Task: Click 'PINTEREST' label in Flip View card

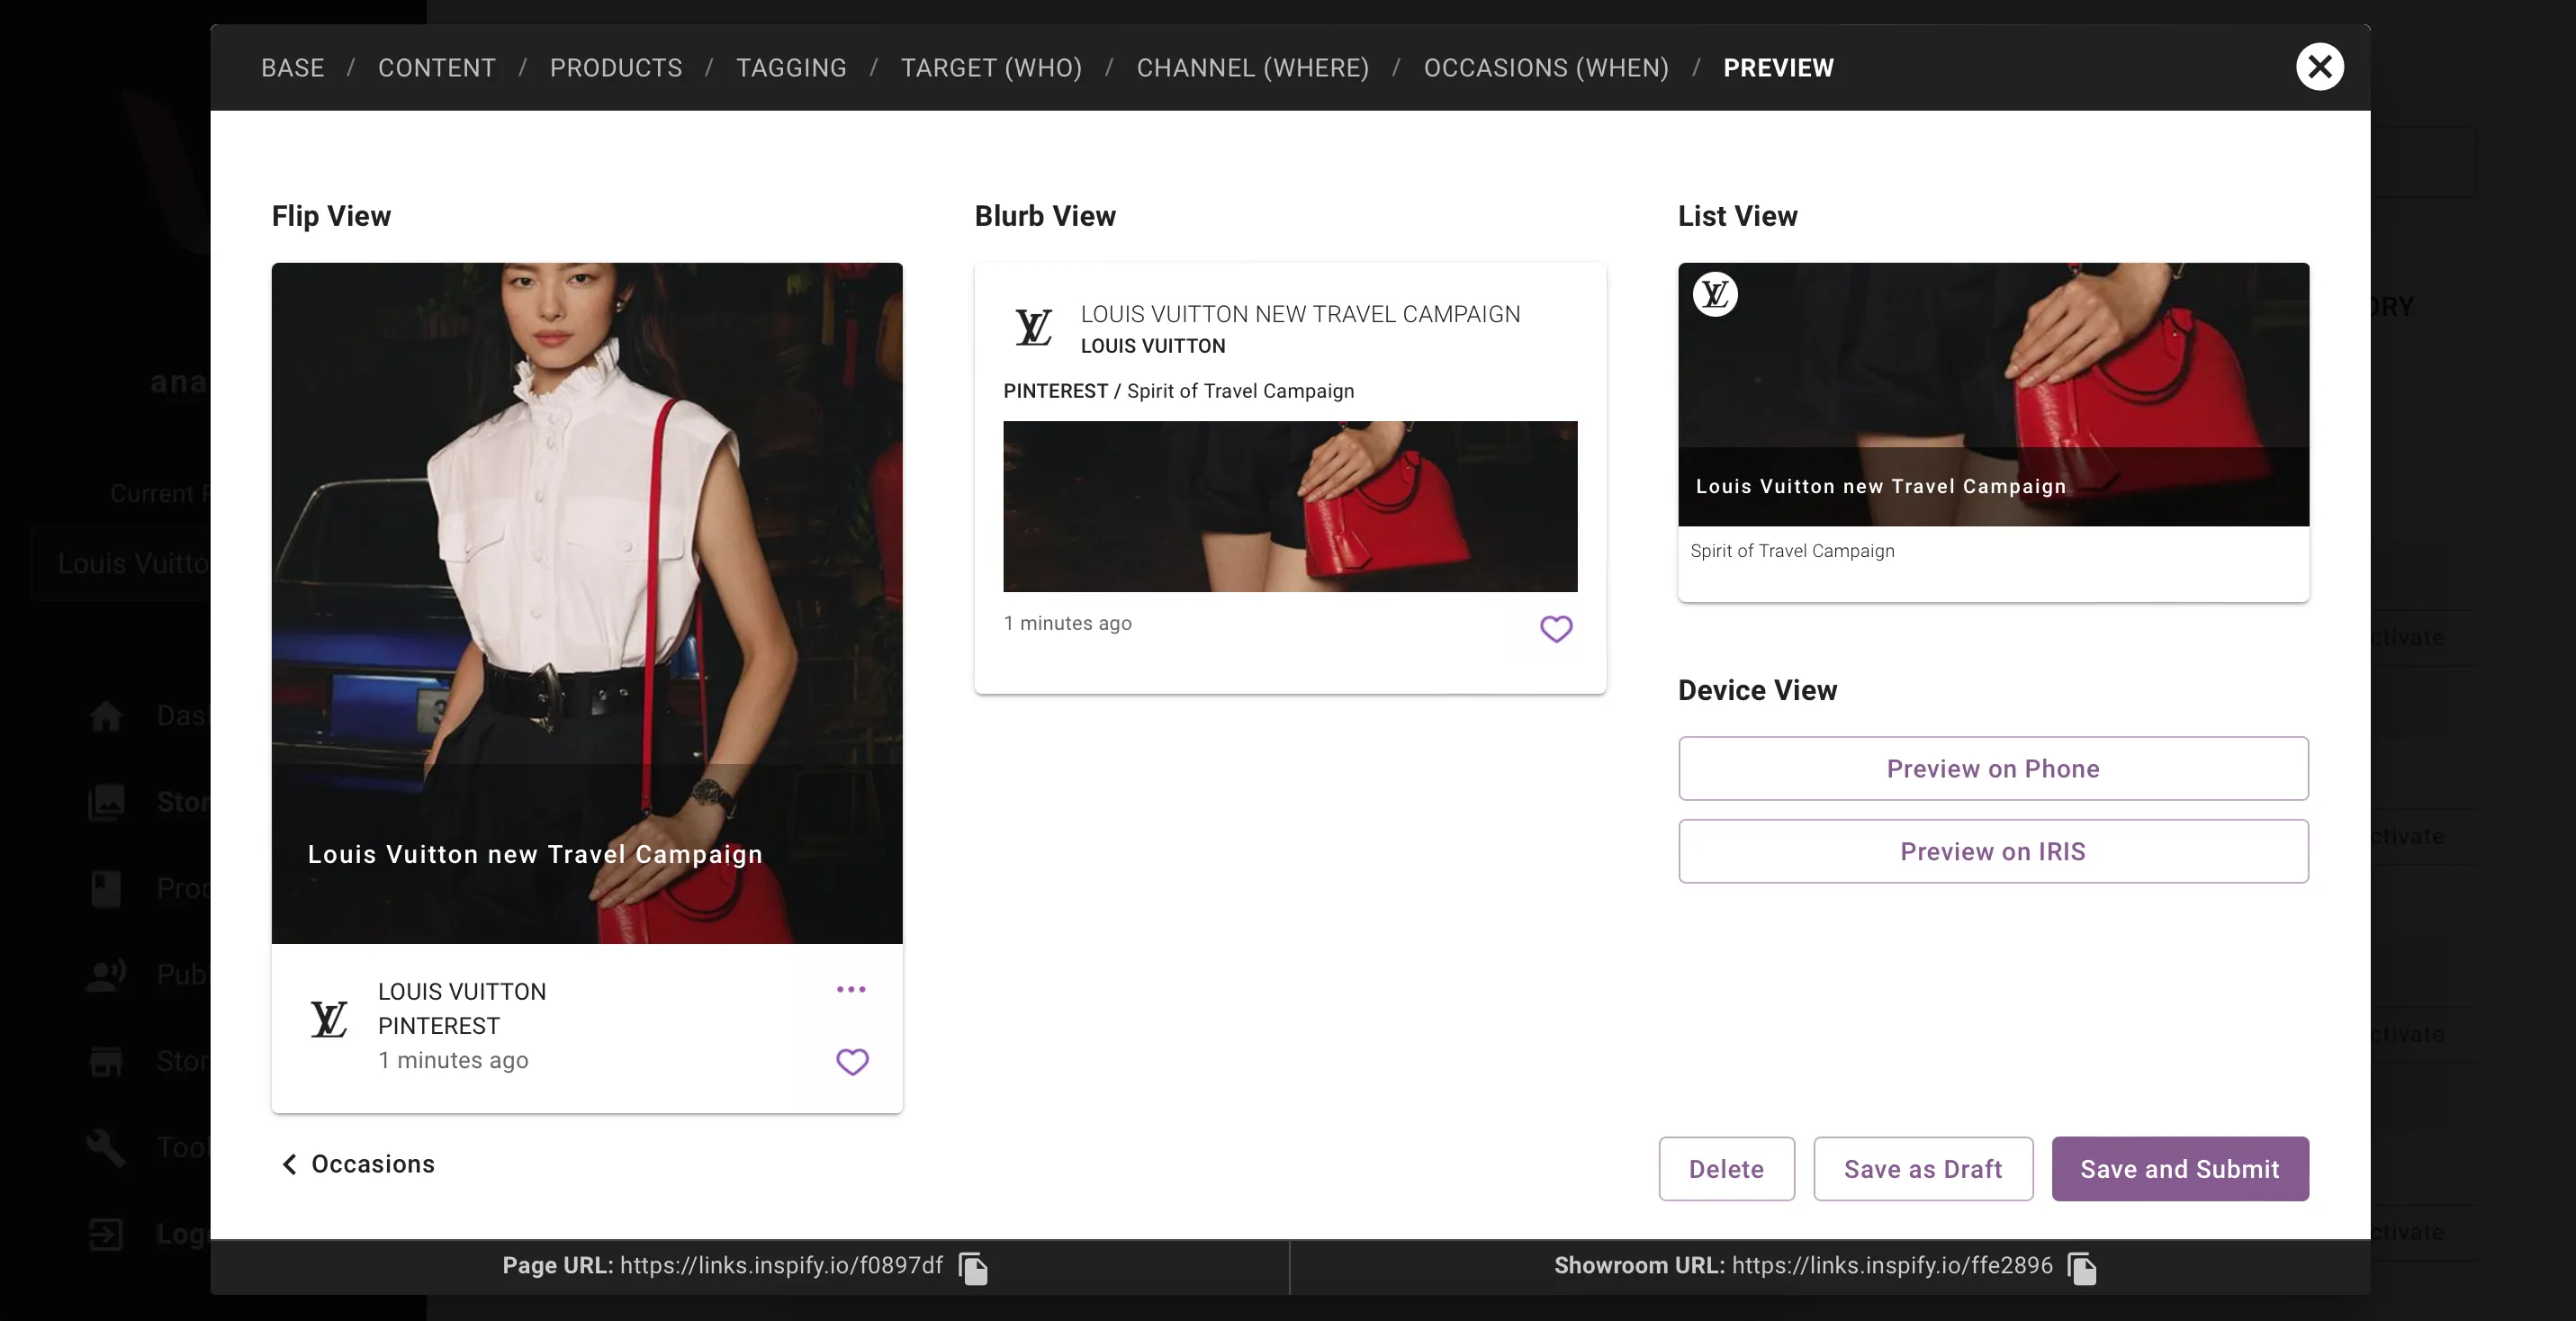Action: tap(439, 1026)
